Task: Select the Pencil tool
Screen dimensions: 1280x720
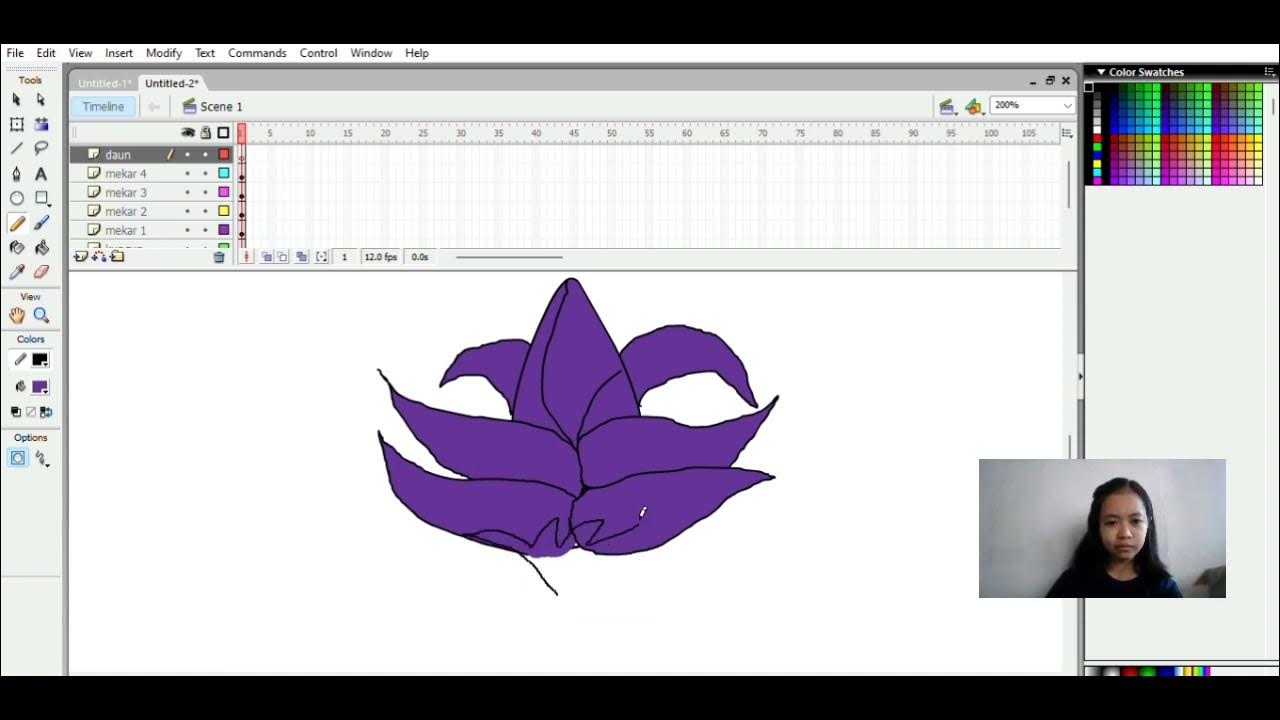Action: pos(17,223)
